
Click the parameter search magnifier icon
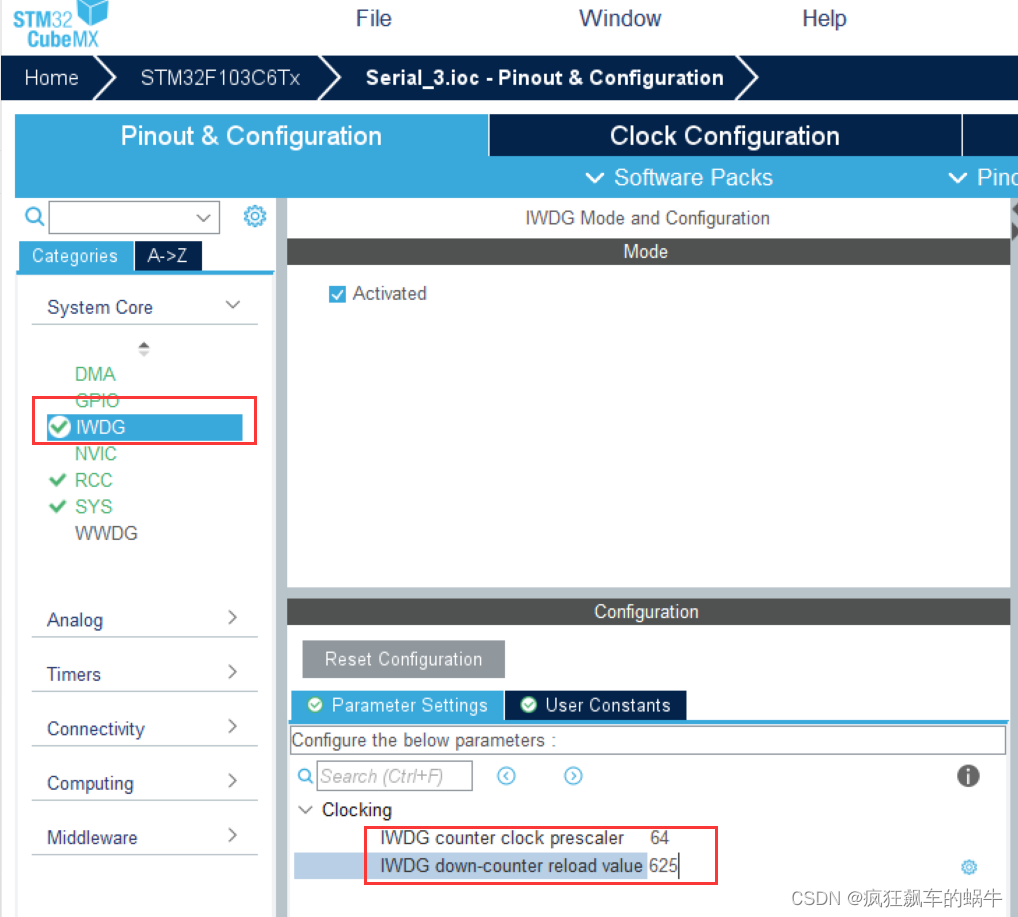305,775
